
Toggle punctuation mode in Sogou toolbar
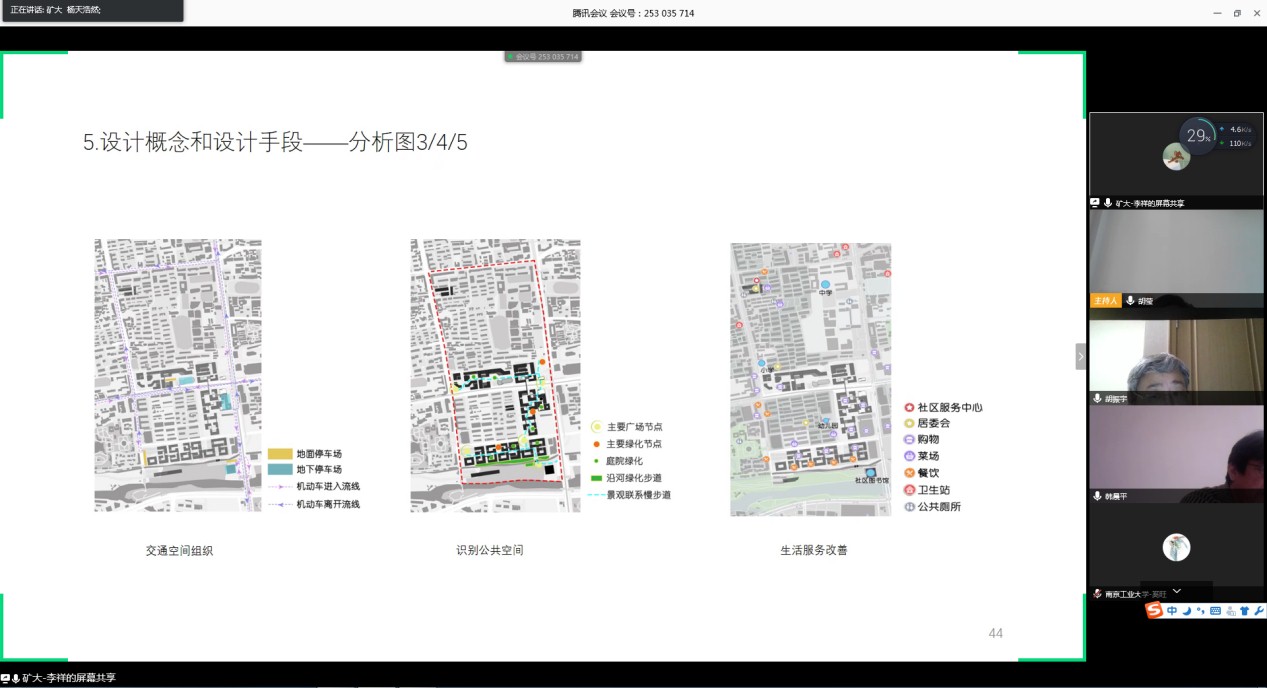(x=1200, y=611)
